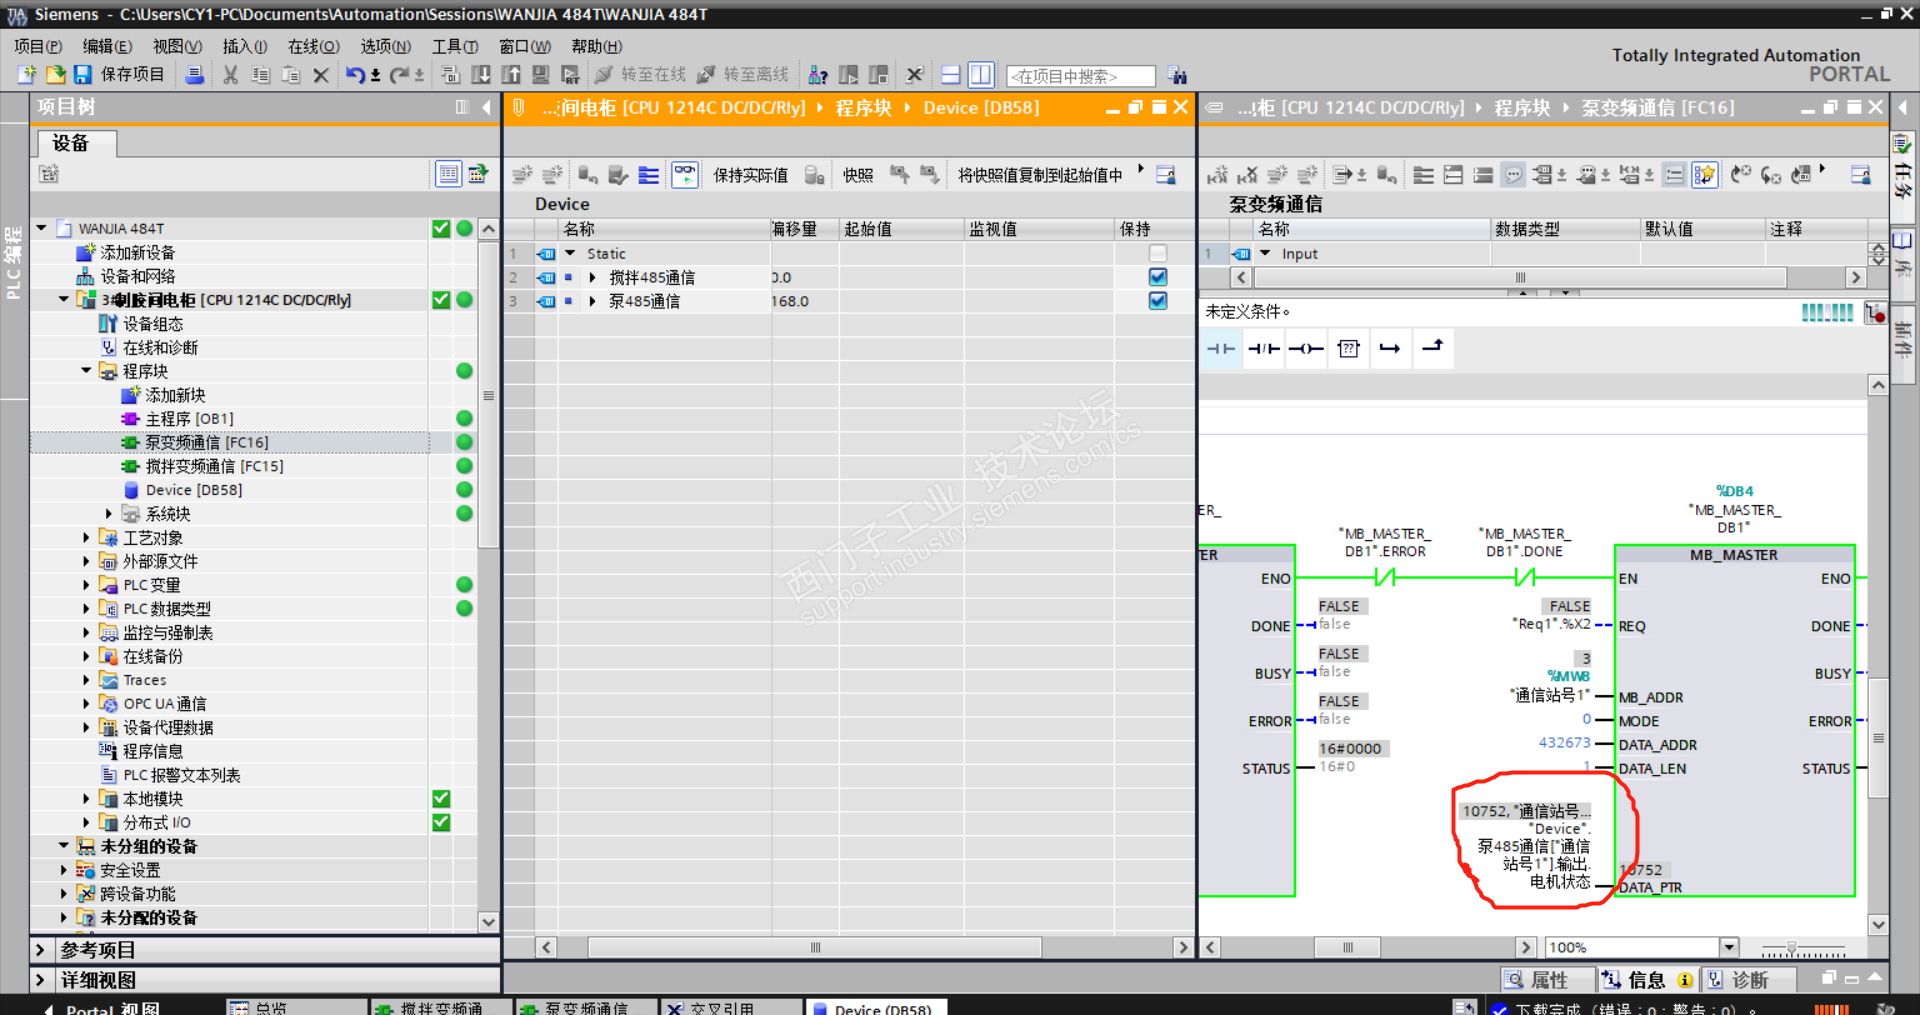Image resolution: width=1920 pixels, height=1015 pixels.
Task: Click the network comments speech bubble icon
Action: [x=1514, y=175]
